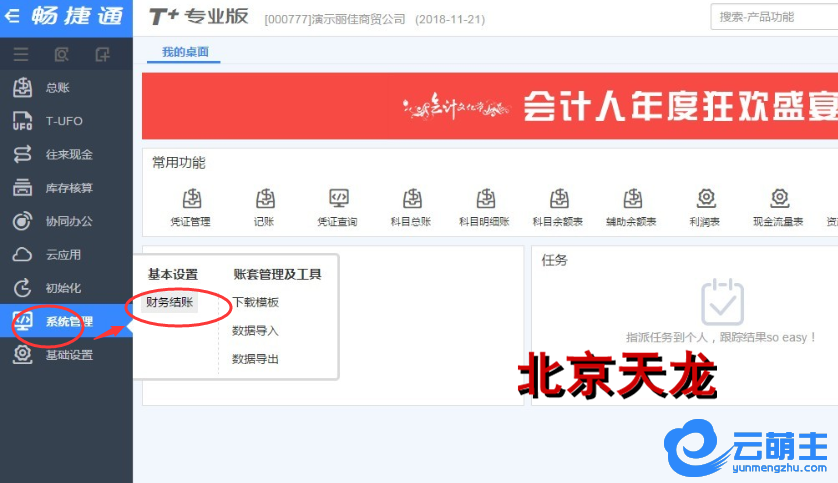The width and height of the screenshot is (838, 483).
Task: Open the 科目明细账 shortcut icon
Action: point(485,199)
